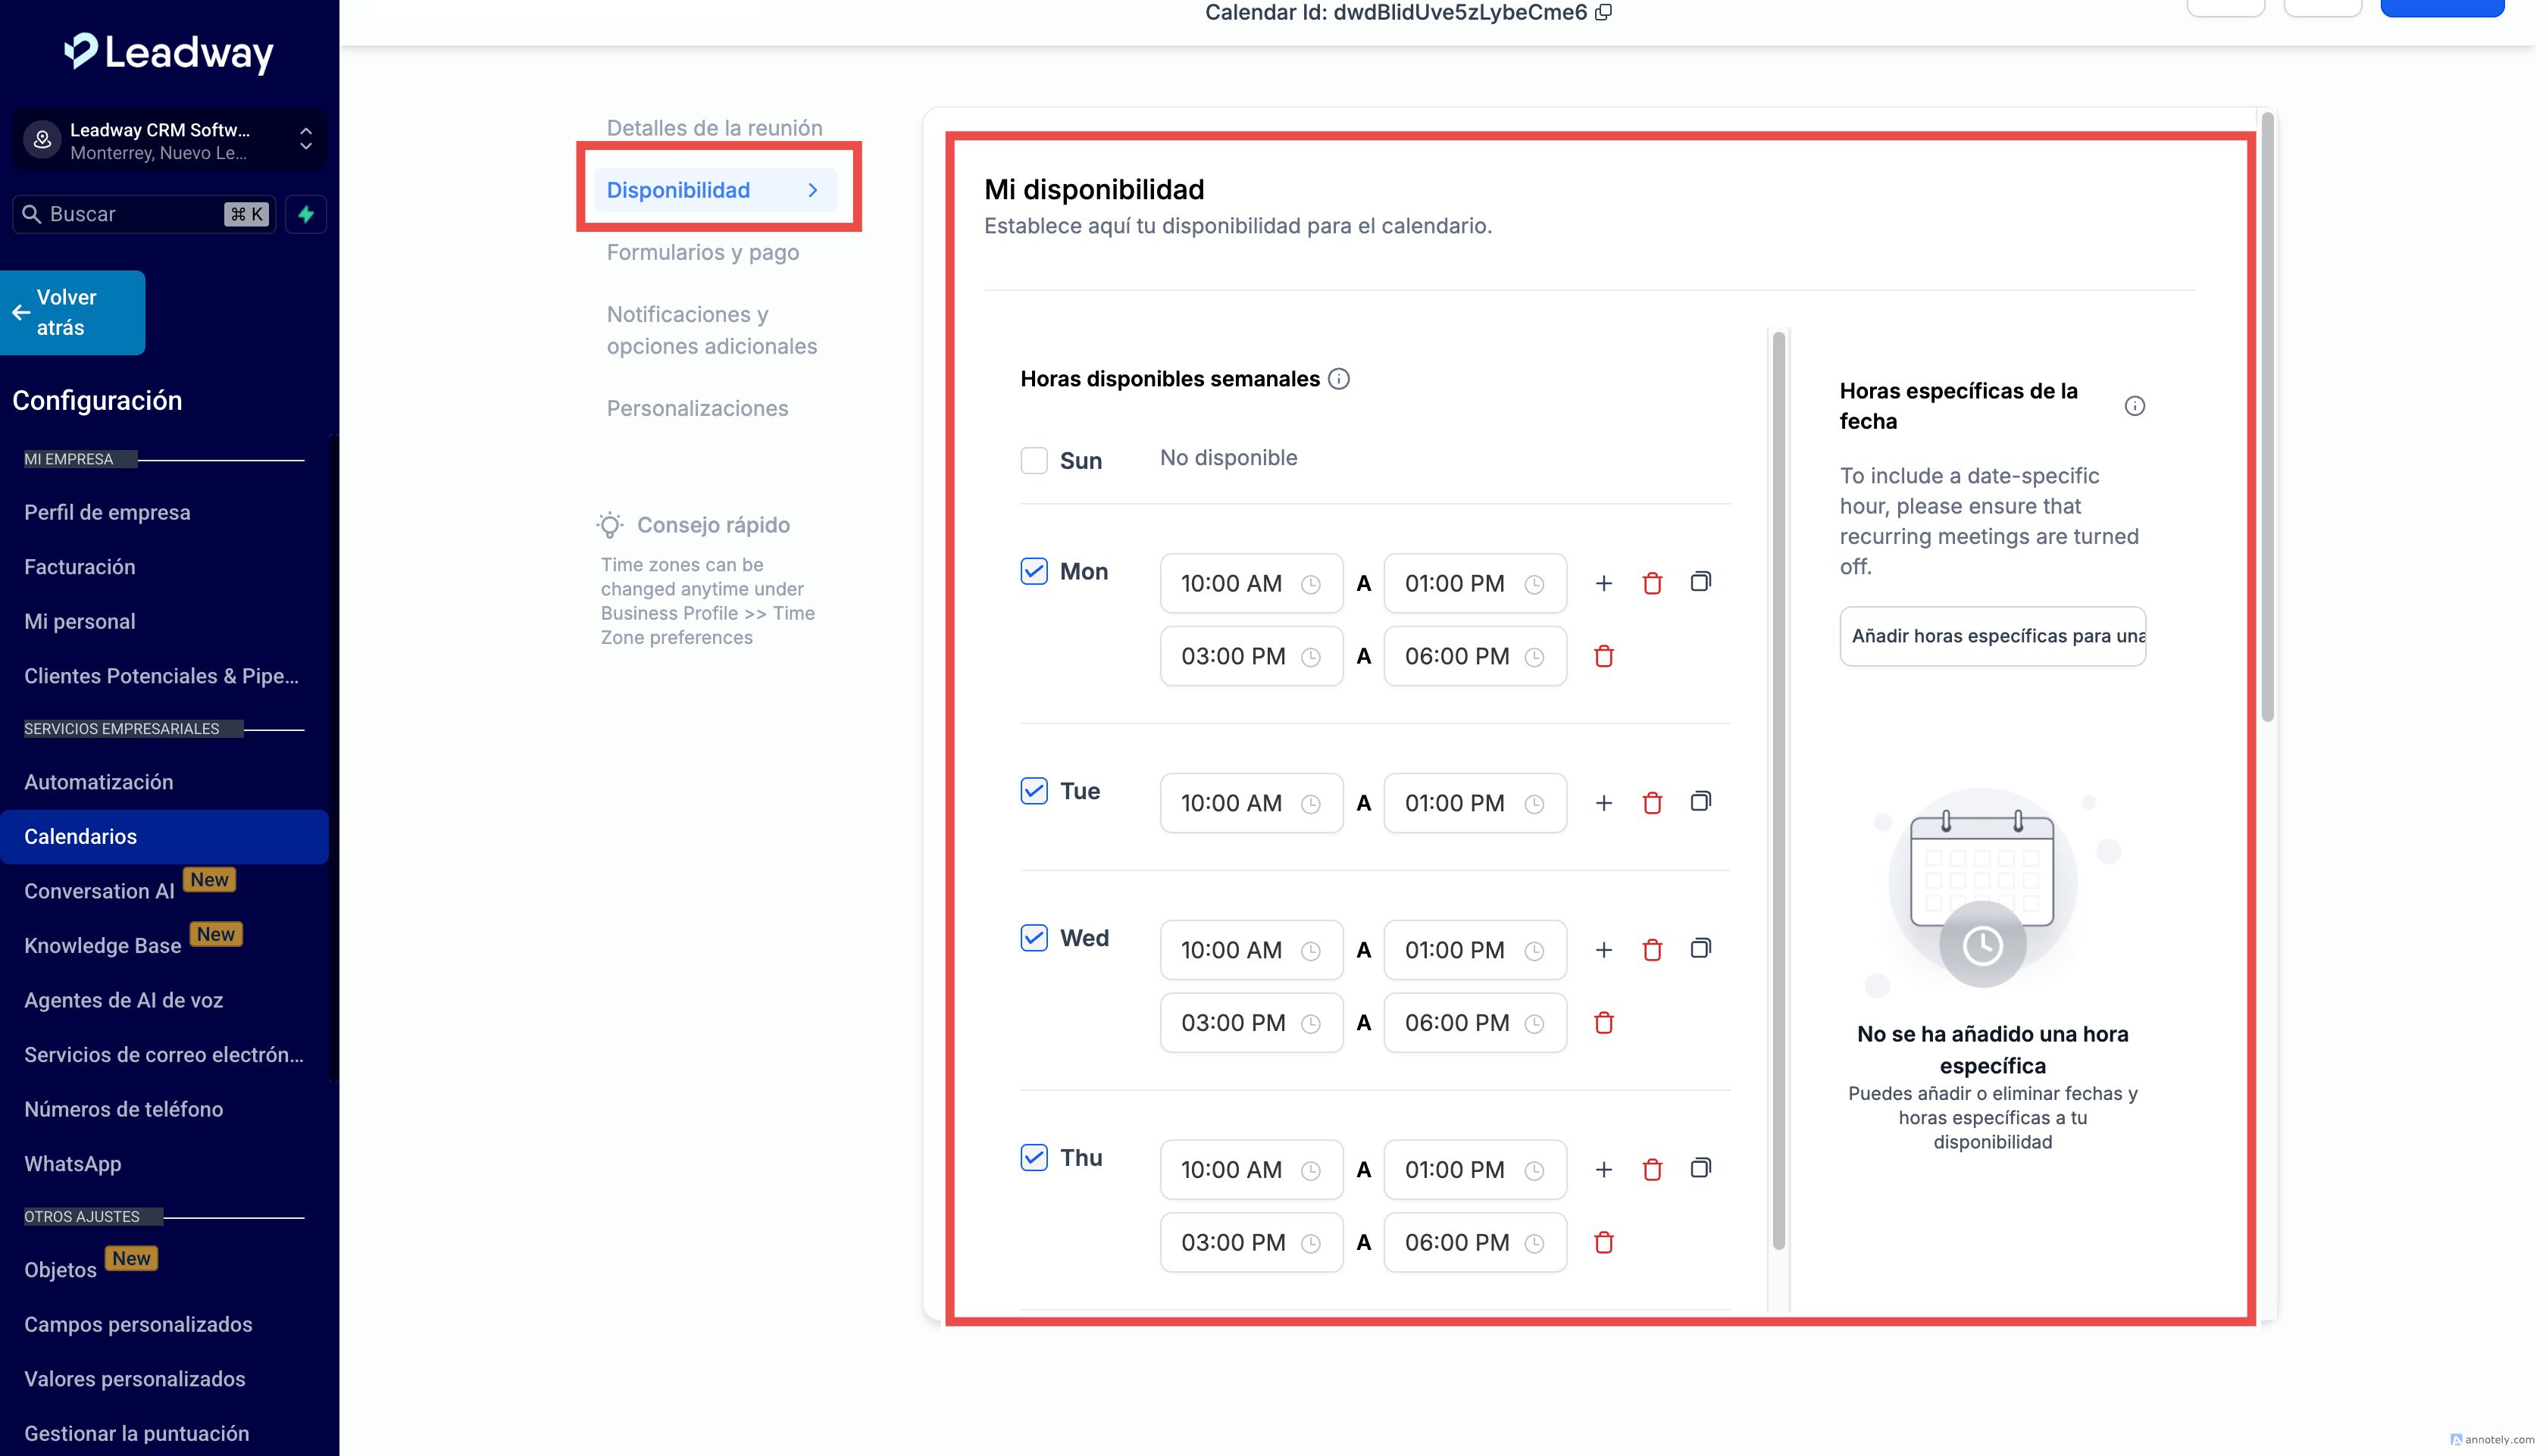This screenshot has height=1456, width=2546.
Task: Open Monday's 10:00 AM start time picker
Action: click(1250, 583)
